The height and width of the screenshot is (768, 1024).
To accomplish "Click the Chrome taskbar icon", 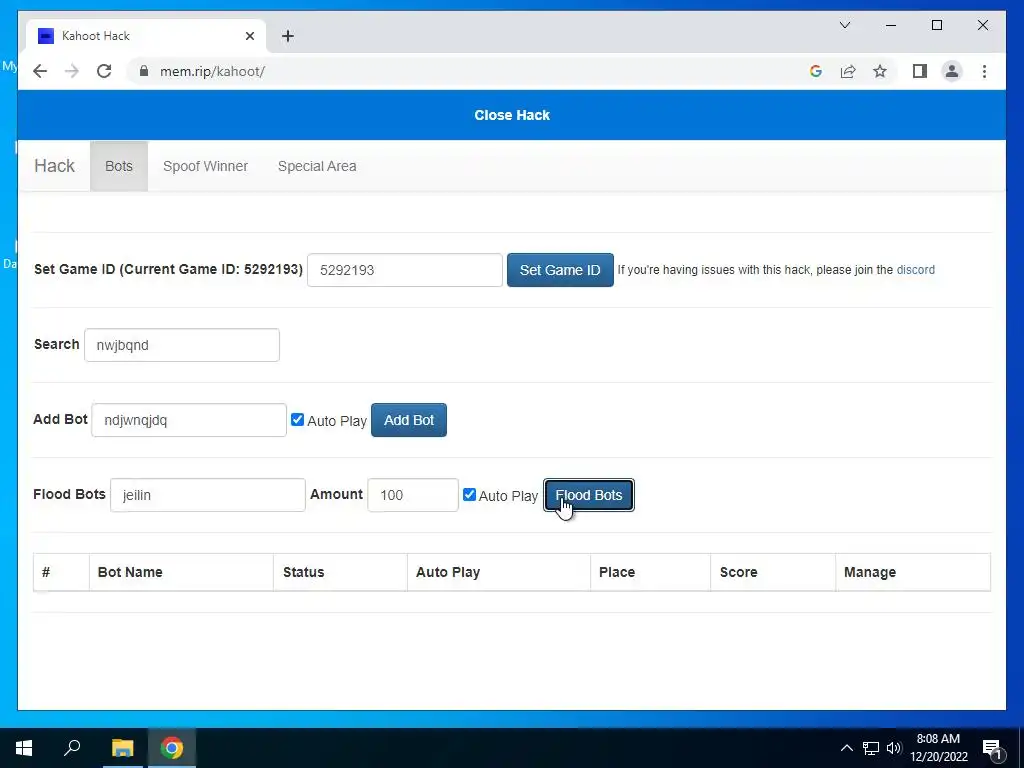I will [172, 748].
